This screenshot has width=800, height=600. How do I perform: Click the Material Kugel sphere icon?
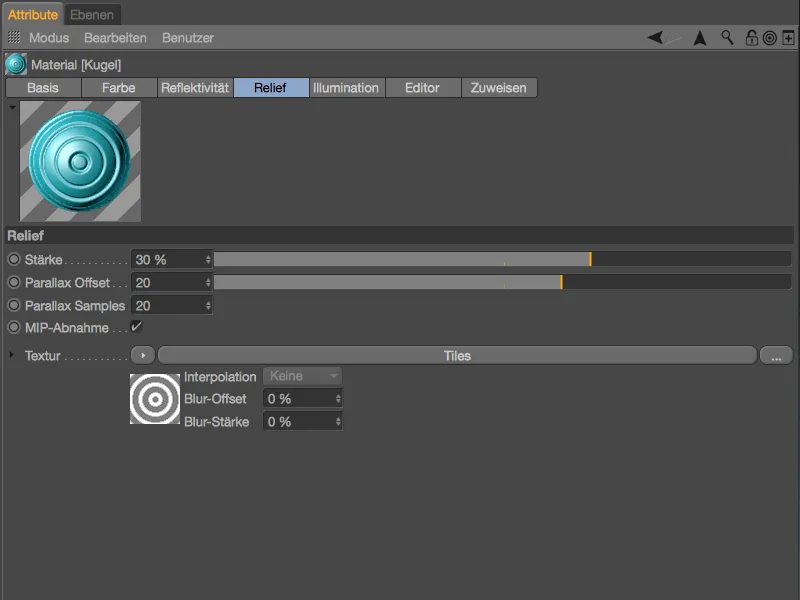(x=16, y=65)
